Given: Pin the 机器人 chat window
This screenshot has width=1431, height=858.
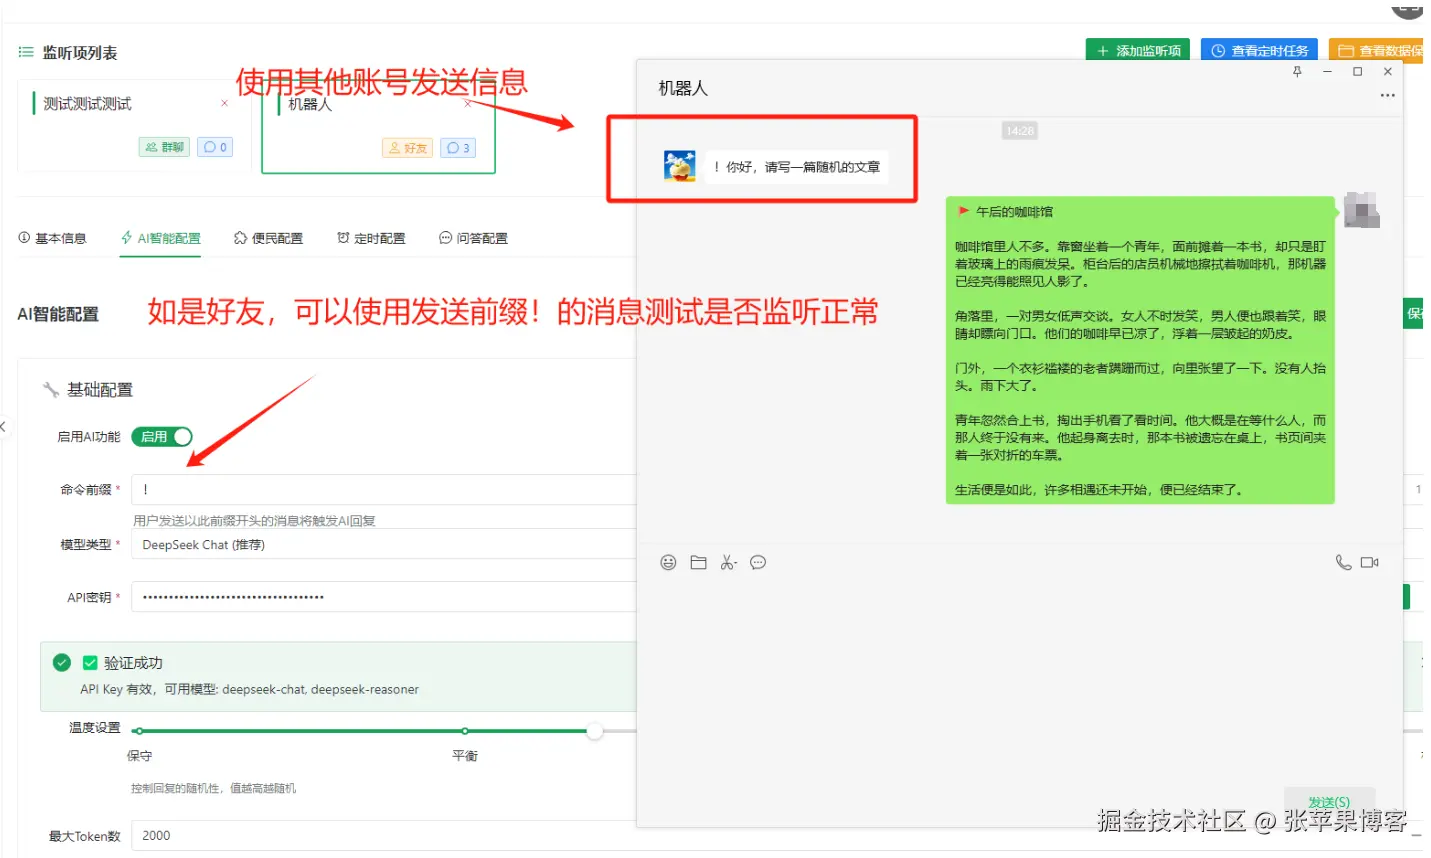Looking at the screenshot, I should click(1297, 71).
